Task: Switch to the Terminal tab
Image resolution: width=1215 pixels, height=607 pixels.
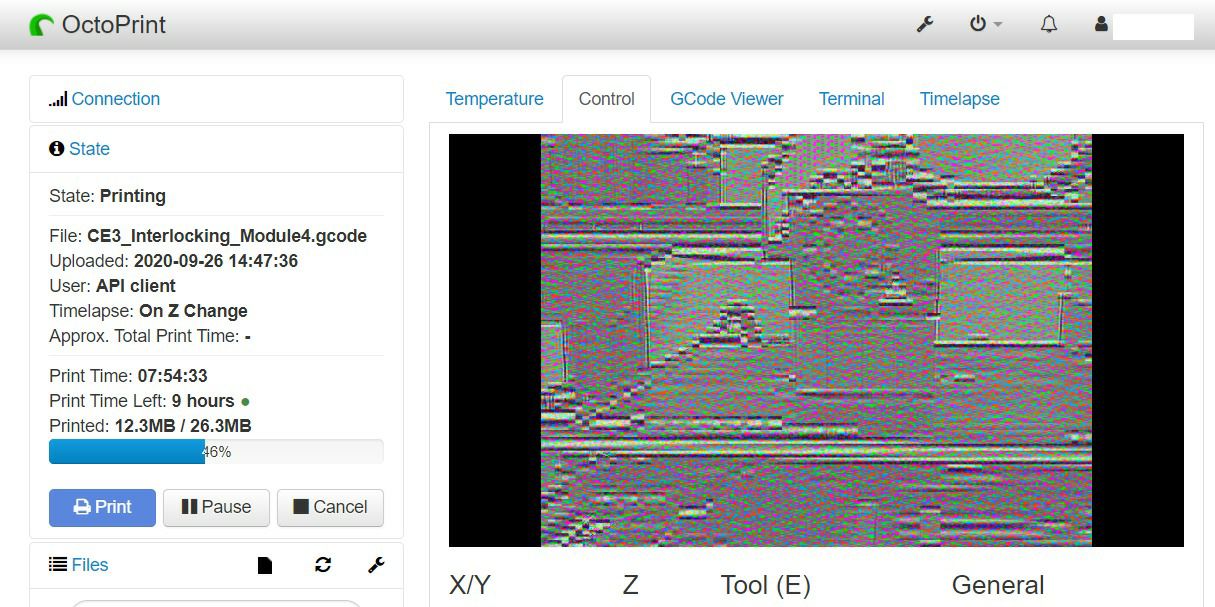Action: click(852, 99)
